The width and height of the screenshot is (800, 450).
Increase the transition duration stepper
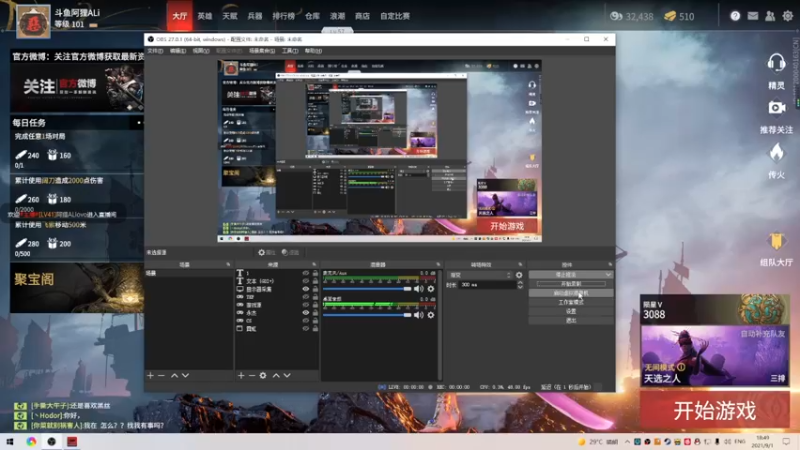coord(520,283)
